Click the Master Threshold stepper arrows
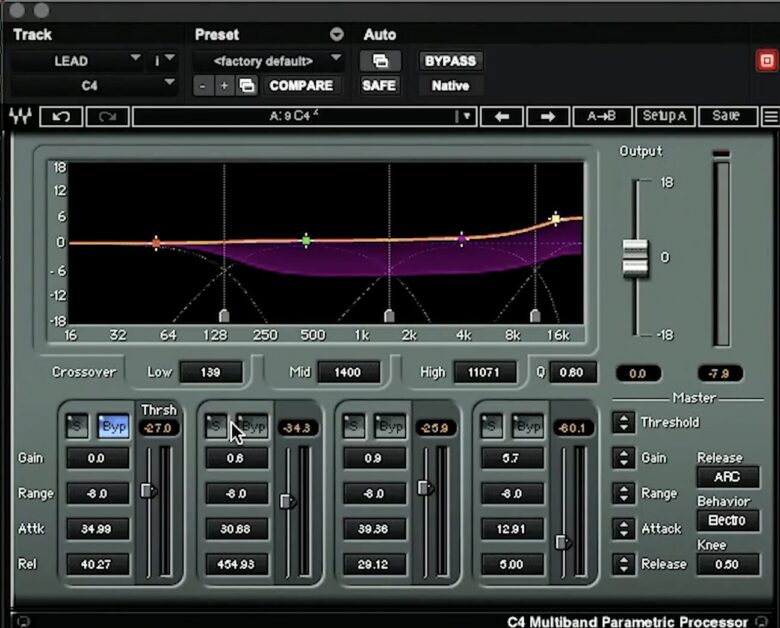780x628 pixels. [x=624, y=422]
